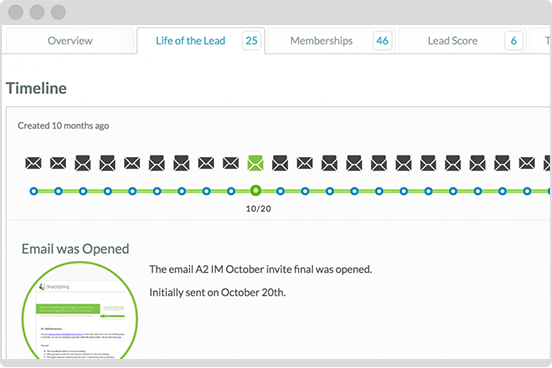The image size is (552, 368).
Task: Select the timeline dot just before 10/20 marker
Action: click(x=231, y=191)
